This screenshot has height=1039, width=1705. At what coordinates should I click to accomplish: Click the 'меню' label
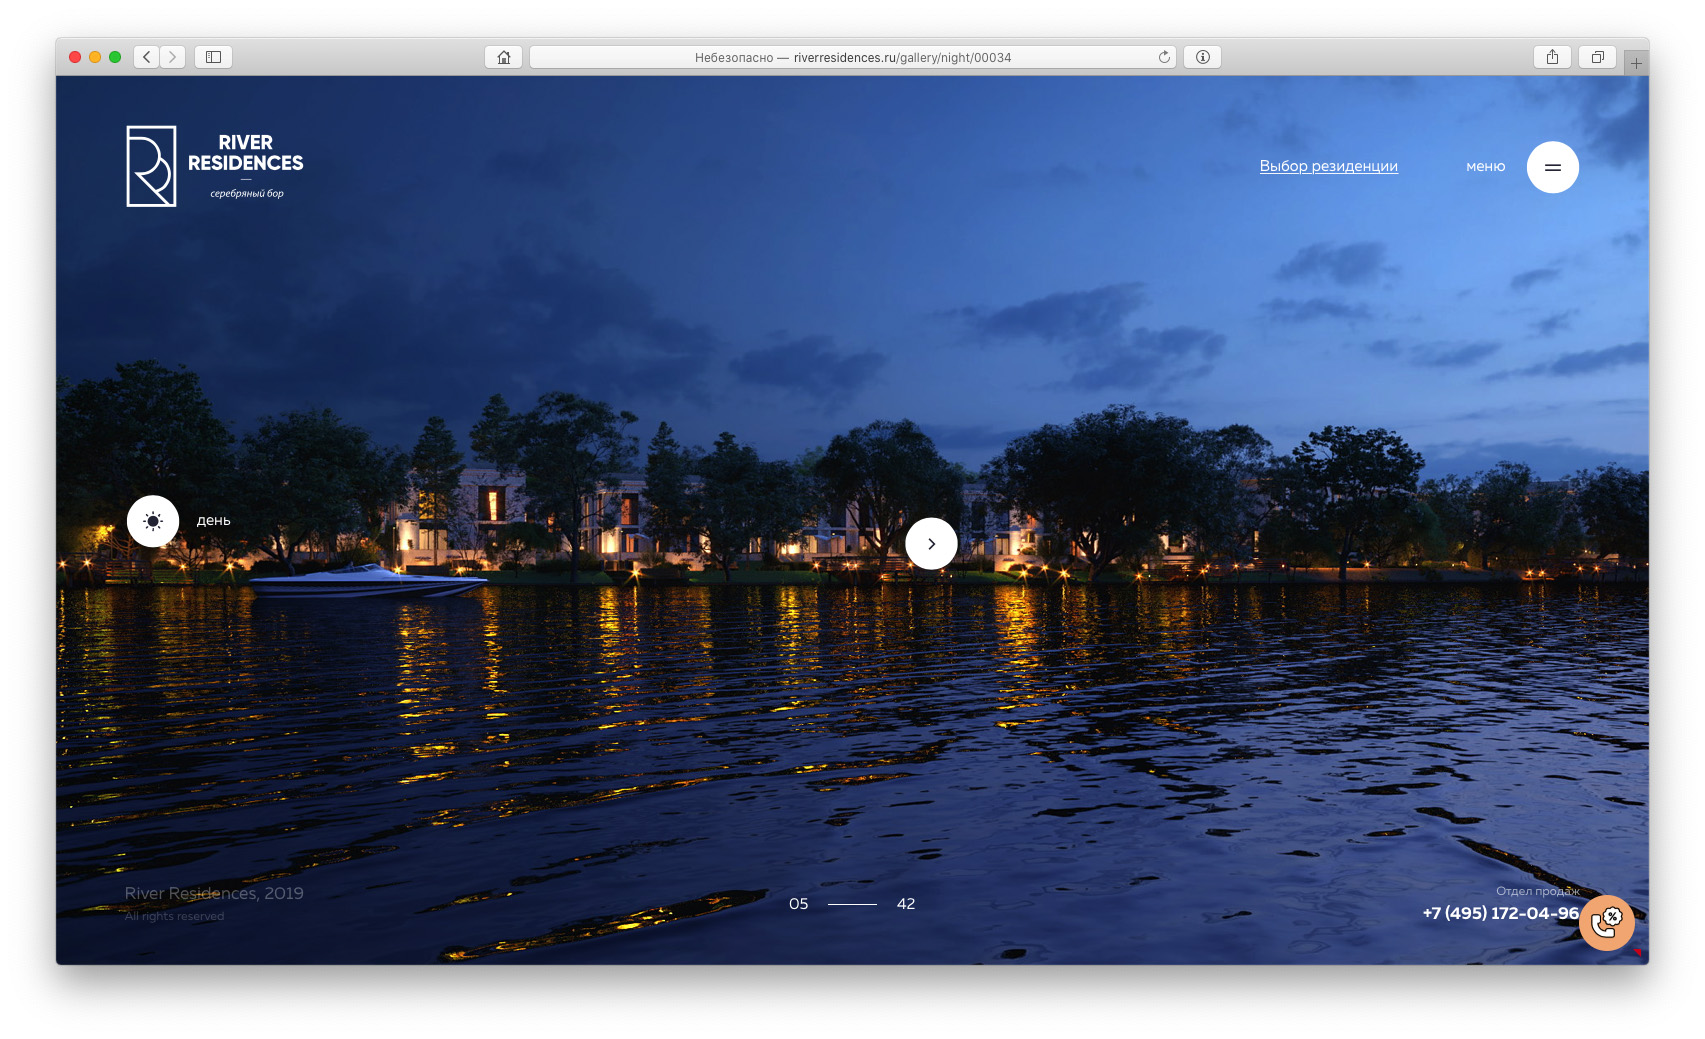click(1485, 167)
